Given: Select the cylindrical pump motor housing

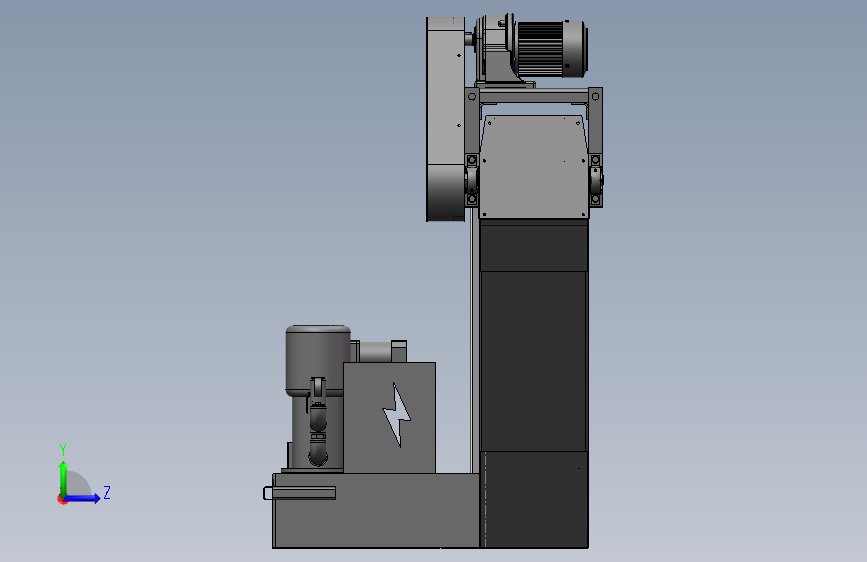Looking at the screenshot, I should (x=317, y=360).
